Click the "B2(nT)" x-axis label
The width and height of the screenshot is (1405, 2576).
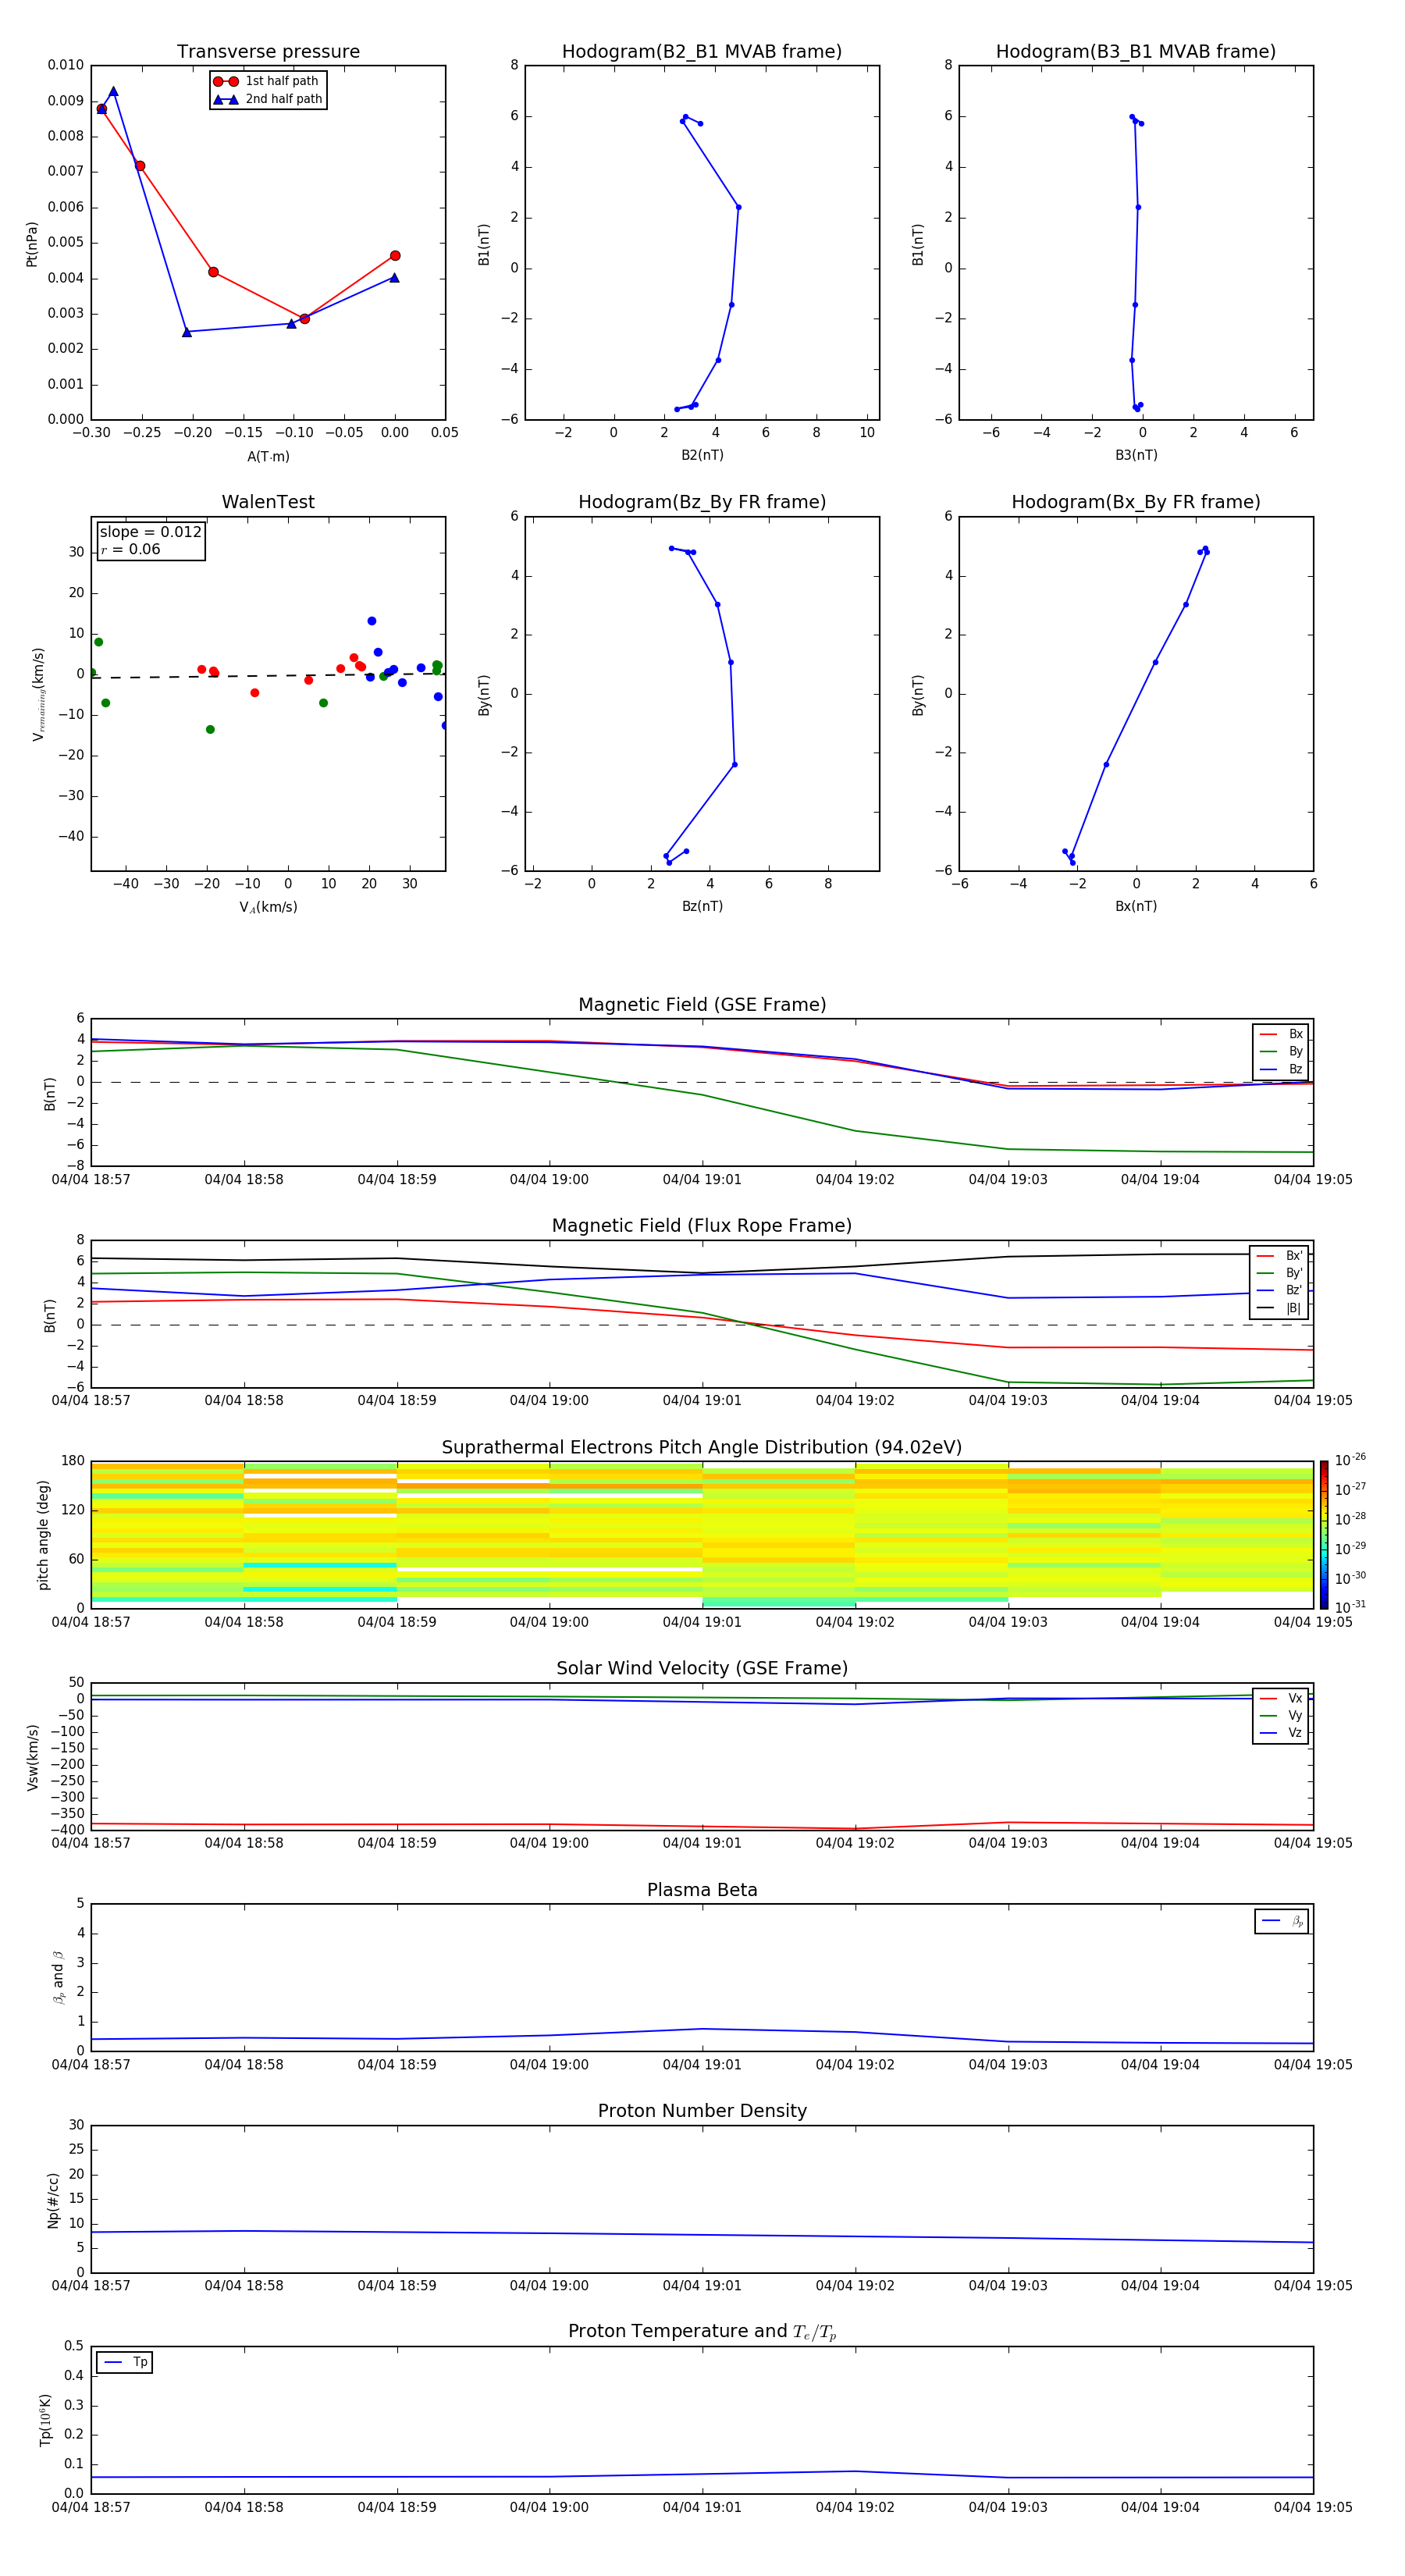tap(702, 455)
